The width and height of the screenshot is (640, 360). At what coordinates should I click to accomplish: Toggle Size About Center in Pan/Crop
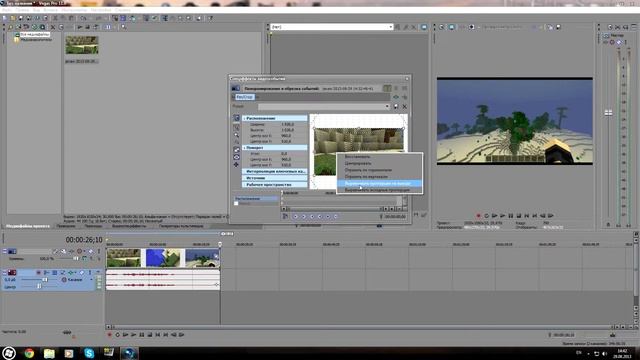[x=236, y=157]
